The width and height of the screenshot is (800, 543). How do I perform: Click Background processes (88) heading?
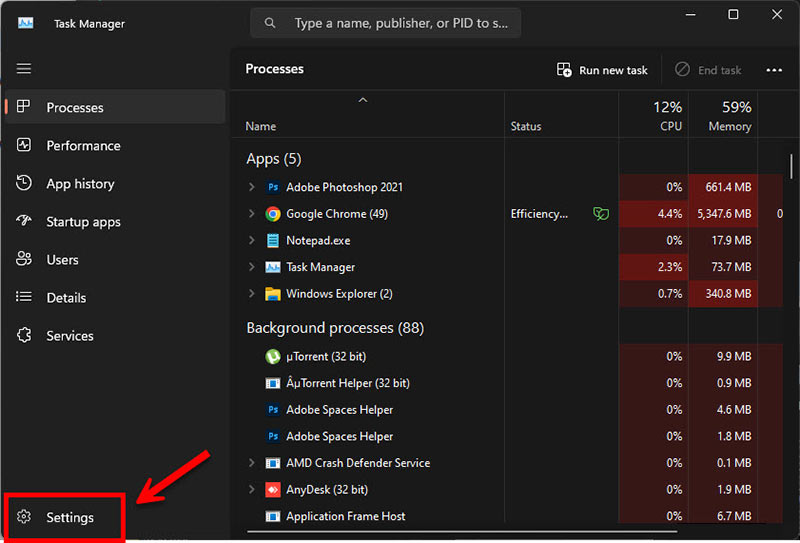pyautogui.click(x=335, y=328)
